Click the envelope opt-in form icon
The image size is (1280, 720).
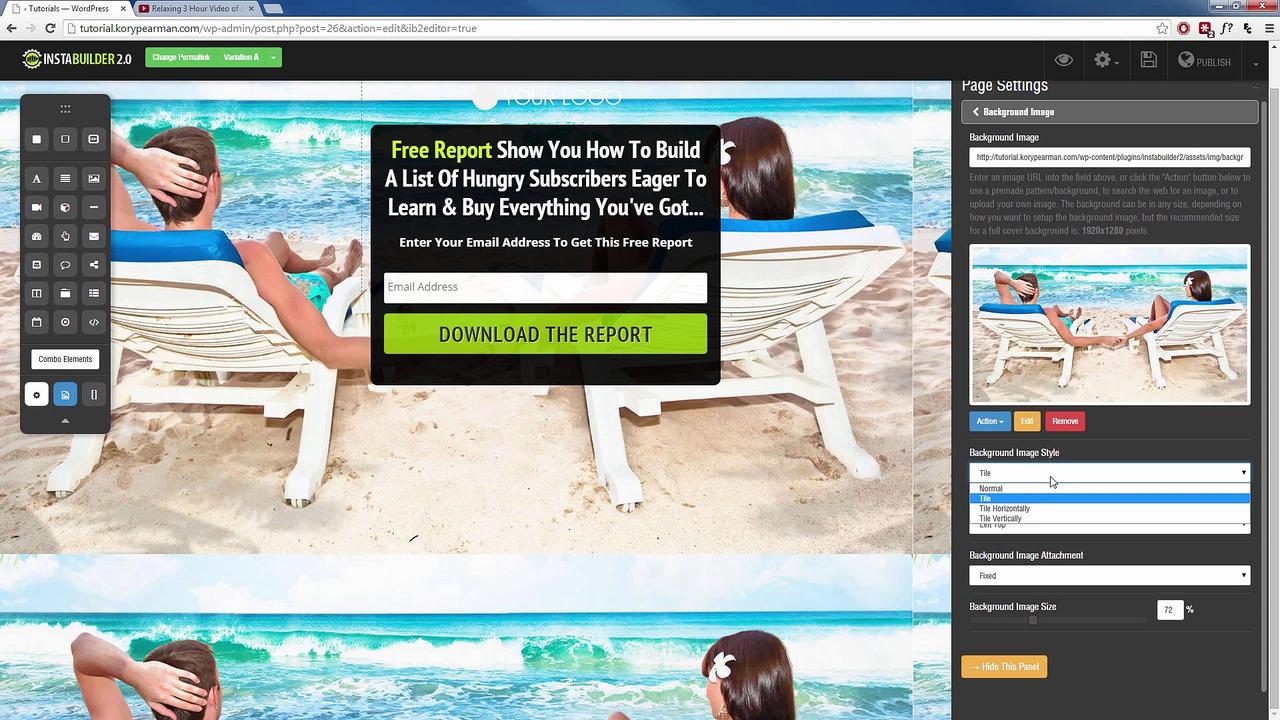[94, 237]
